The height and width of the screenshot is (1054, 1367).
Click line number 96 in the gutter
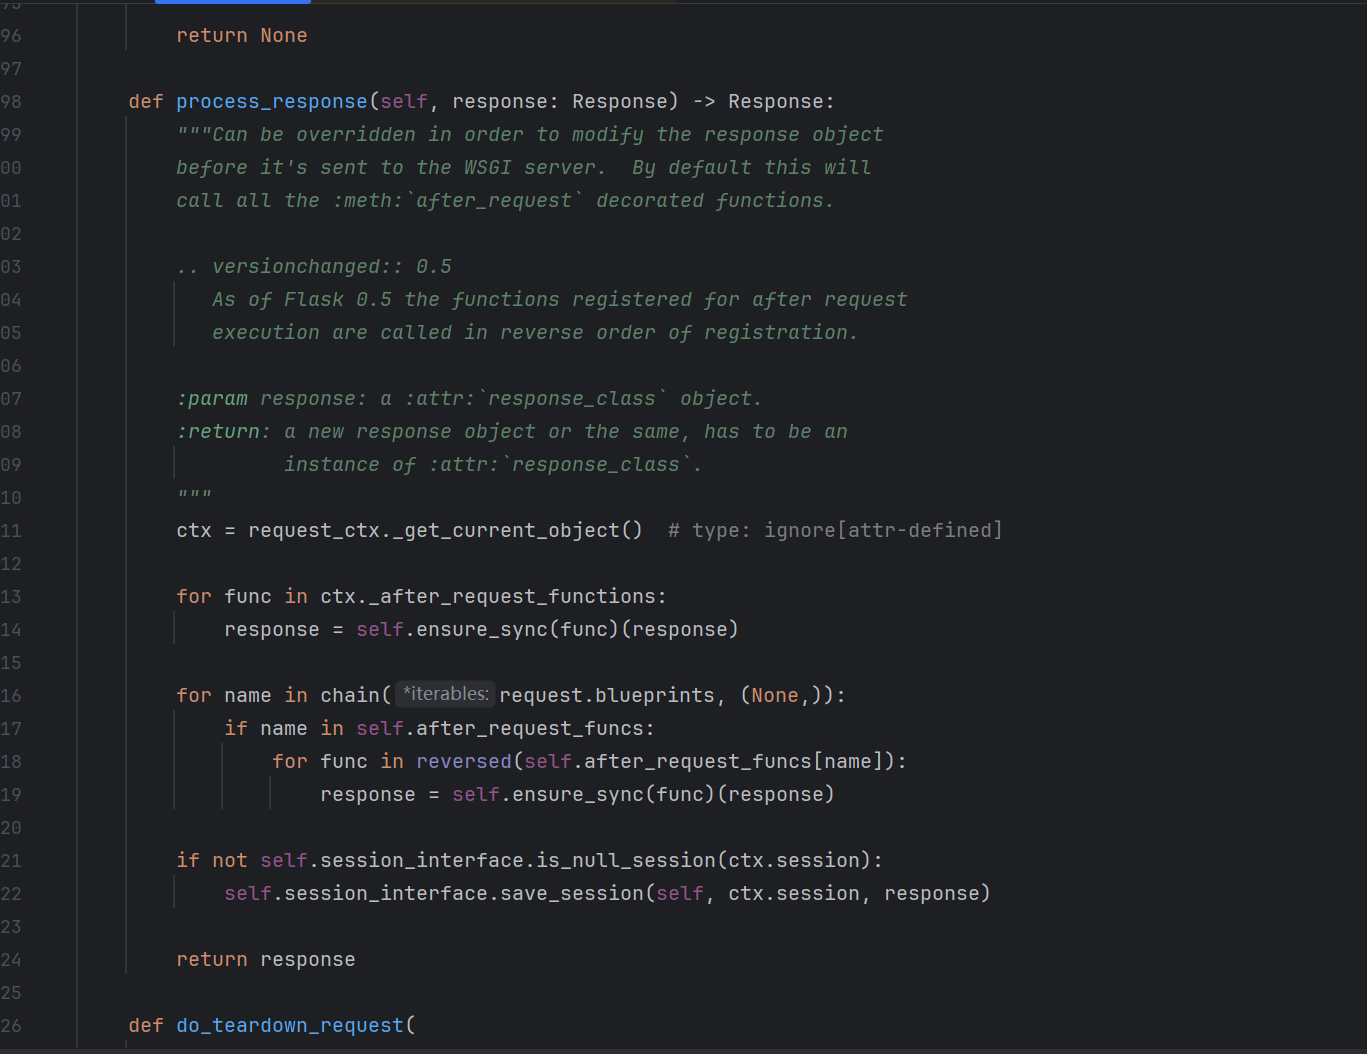pyautogui.click(x=11, y=36)
